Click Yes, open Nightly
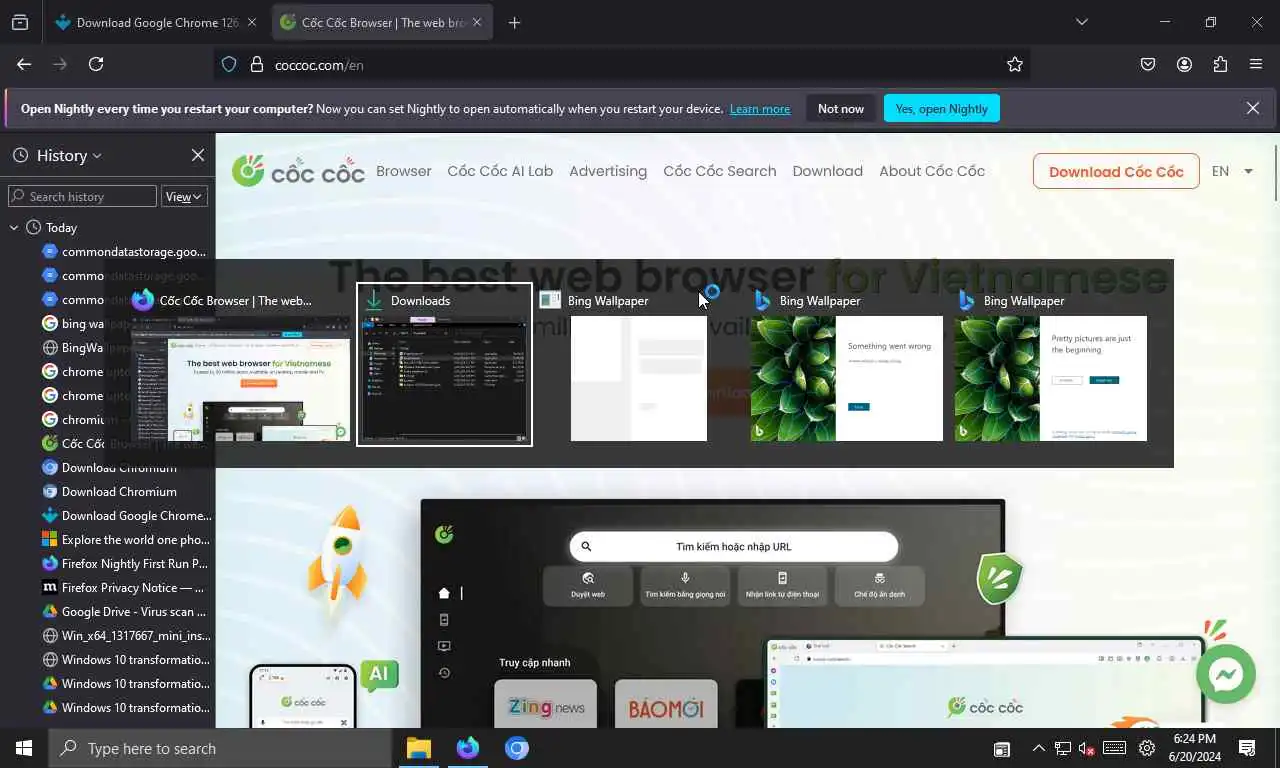 [941, 108]
